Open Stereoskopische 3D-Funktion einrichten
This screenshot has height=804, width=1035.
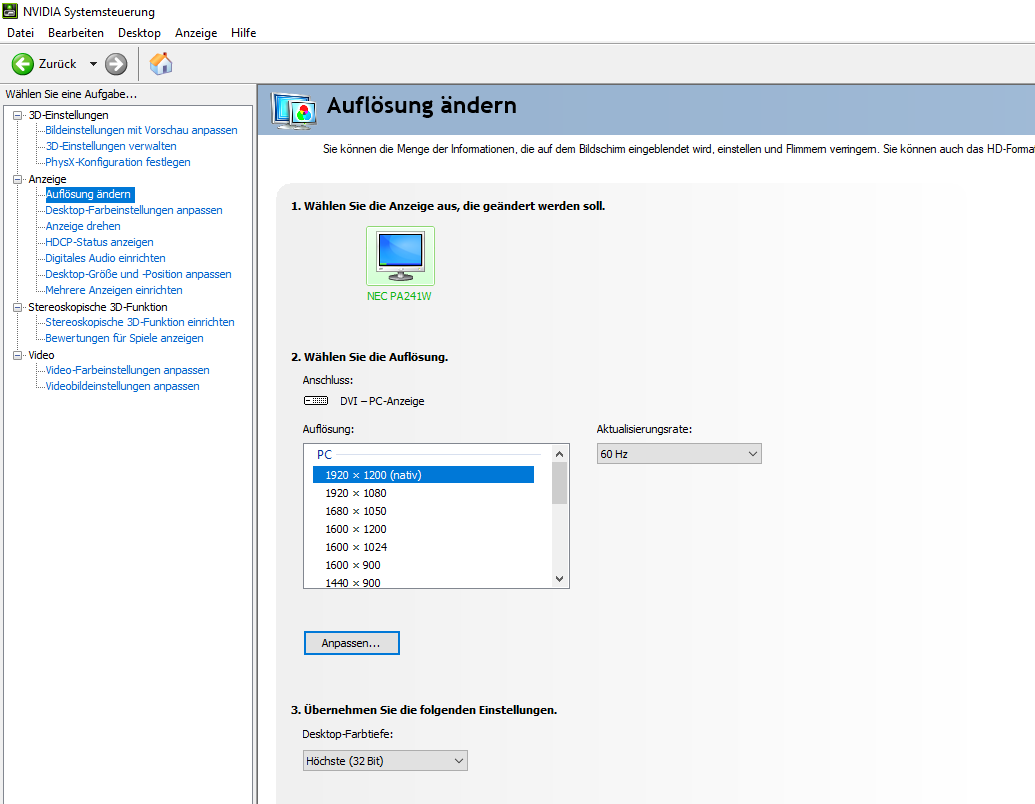(x=140, y=322)
